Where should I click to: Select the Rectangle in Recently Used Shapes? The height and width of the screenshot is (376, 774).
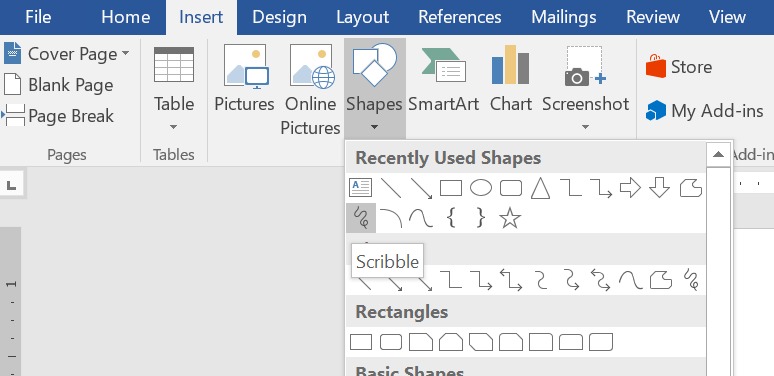pos(451,188)
